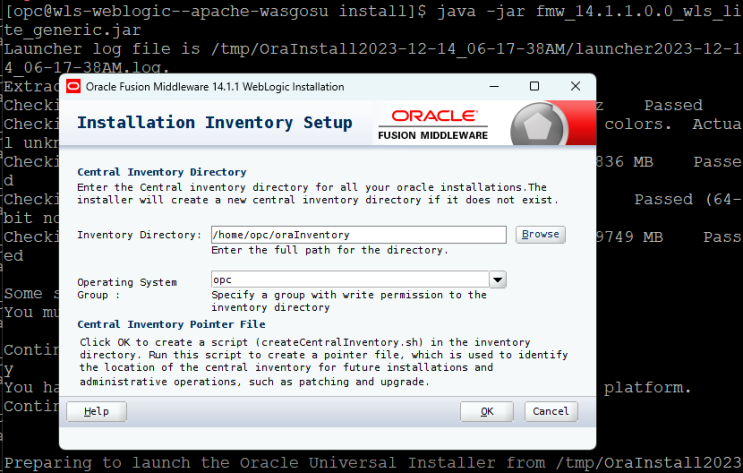Click the terminal line 'Preparing to launch the Oracle Universal Installer'
Viewport: 743px width, 473px height.
372,463
